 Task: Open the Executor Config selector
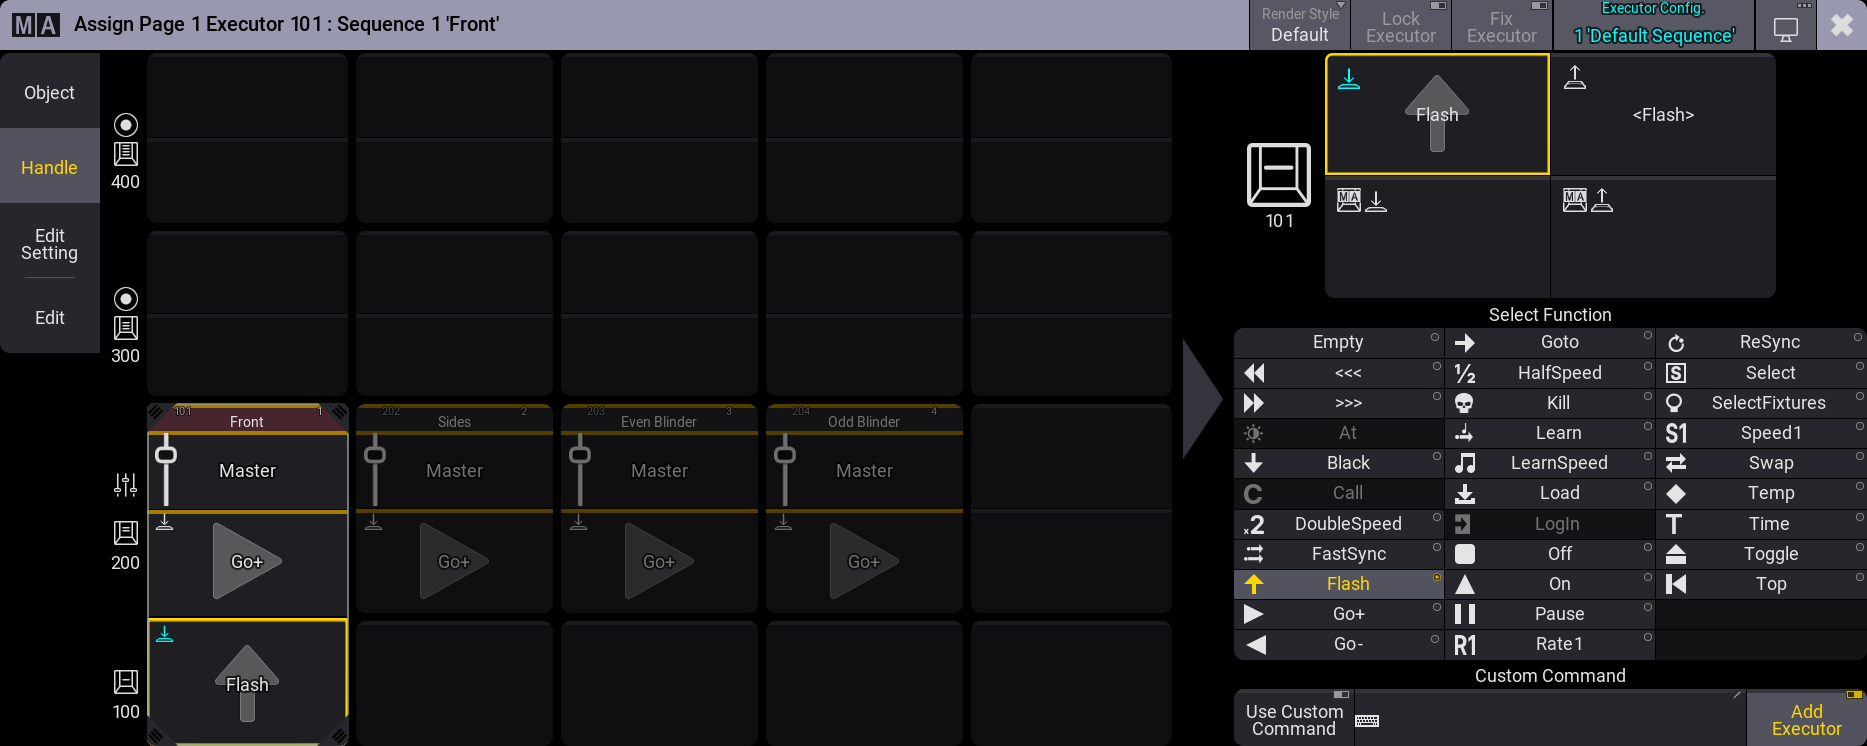click(1654, 25)
